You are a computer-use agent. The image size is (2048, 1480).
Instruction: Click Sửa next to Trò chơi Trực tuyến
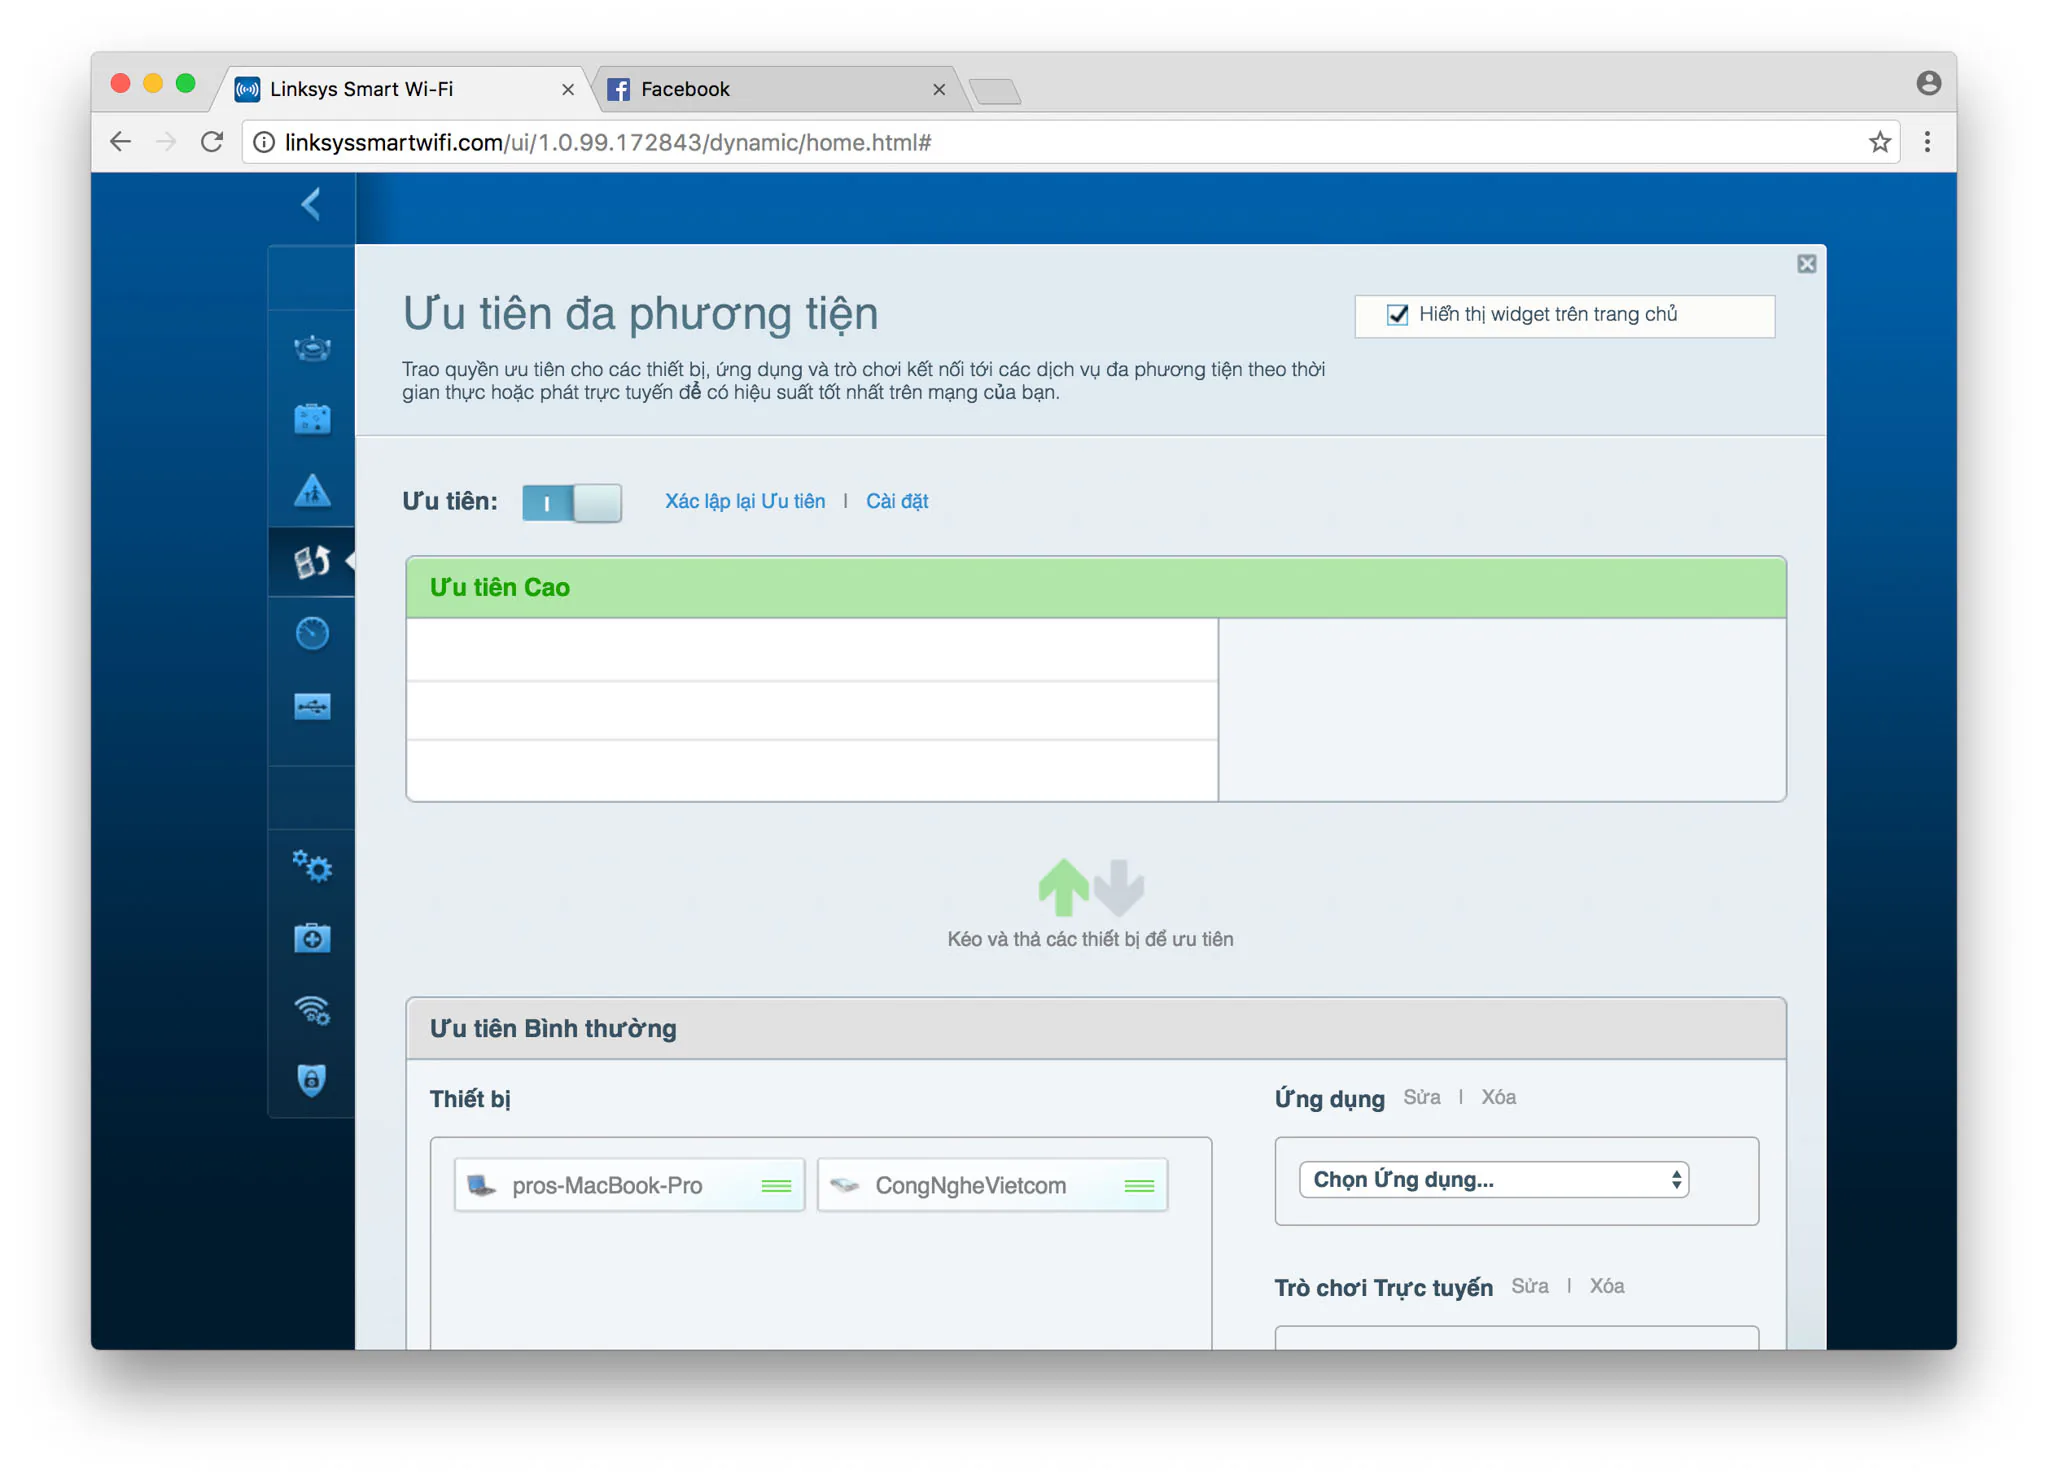[1529, 1286]
